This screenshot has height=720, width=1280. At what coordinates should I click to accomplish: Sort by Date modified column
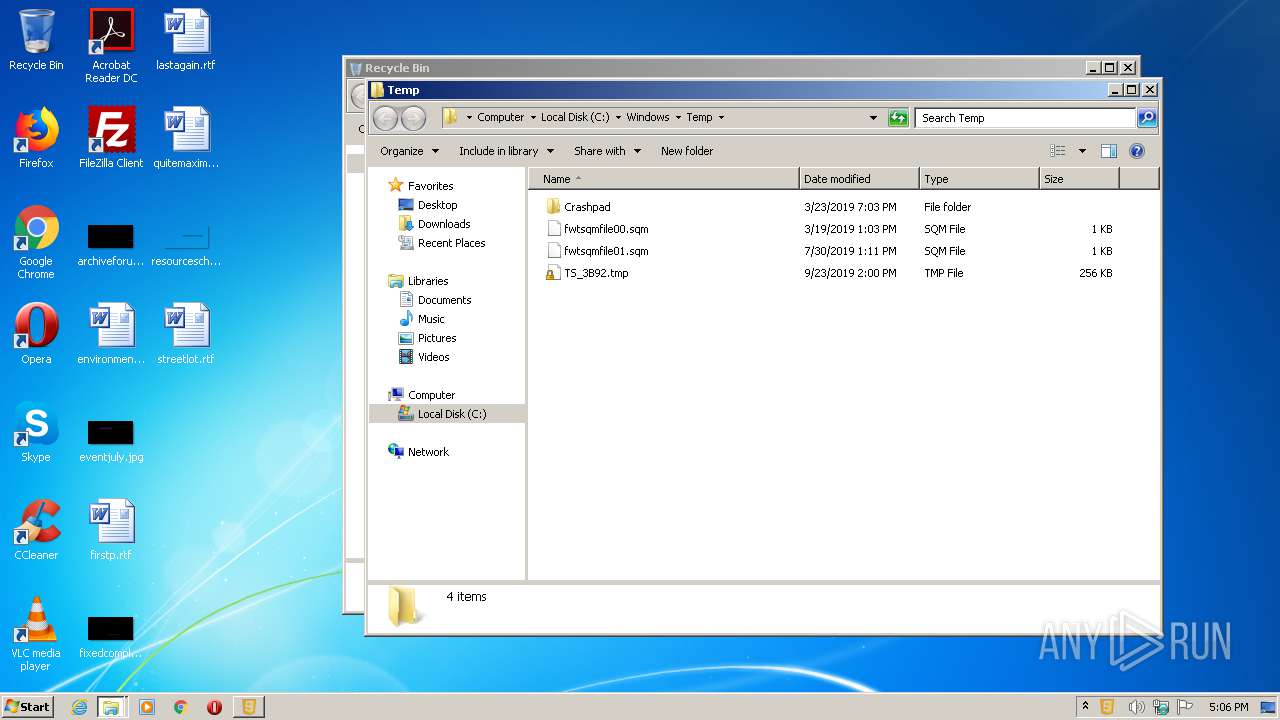859,179
